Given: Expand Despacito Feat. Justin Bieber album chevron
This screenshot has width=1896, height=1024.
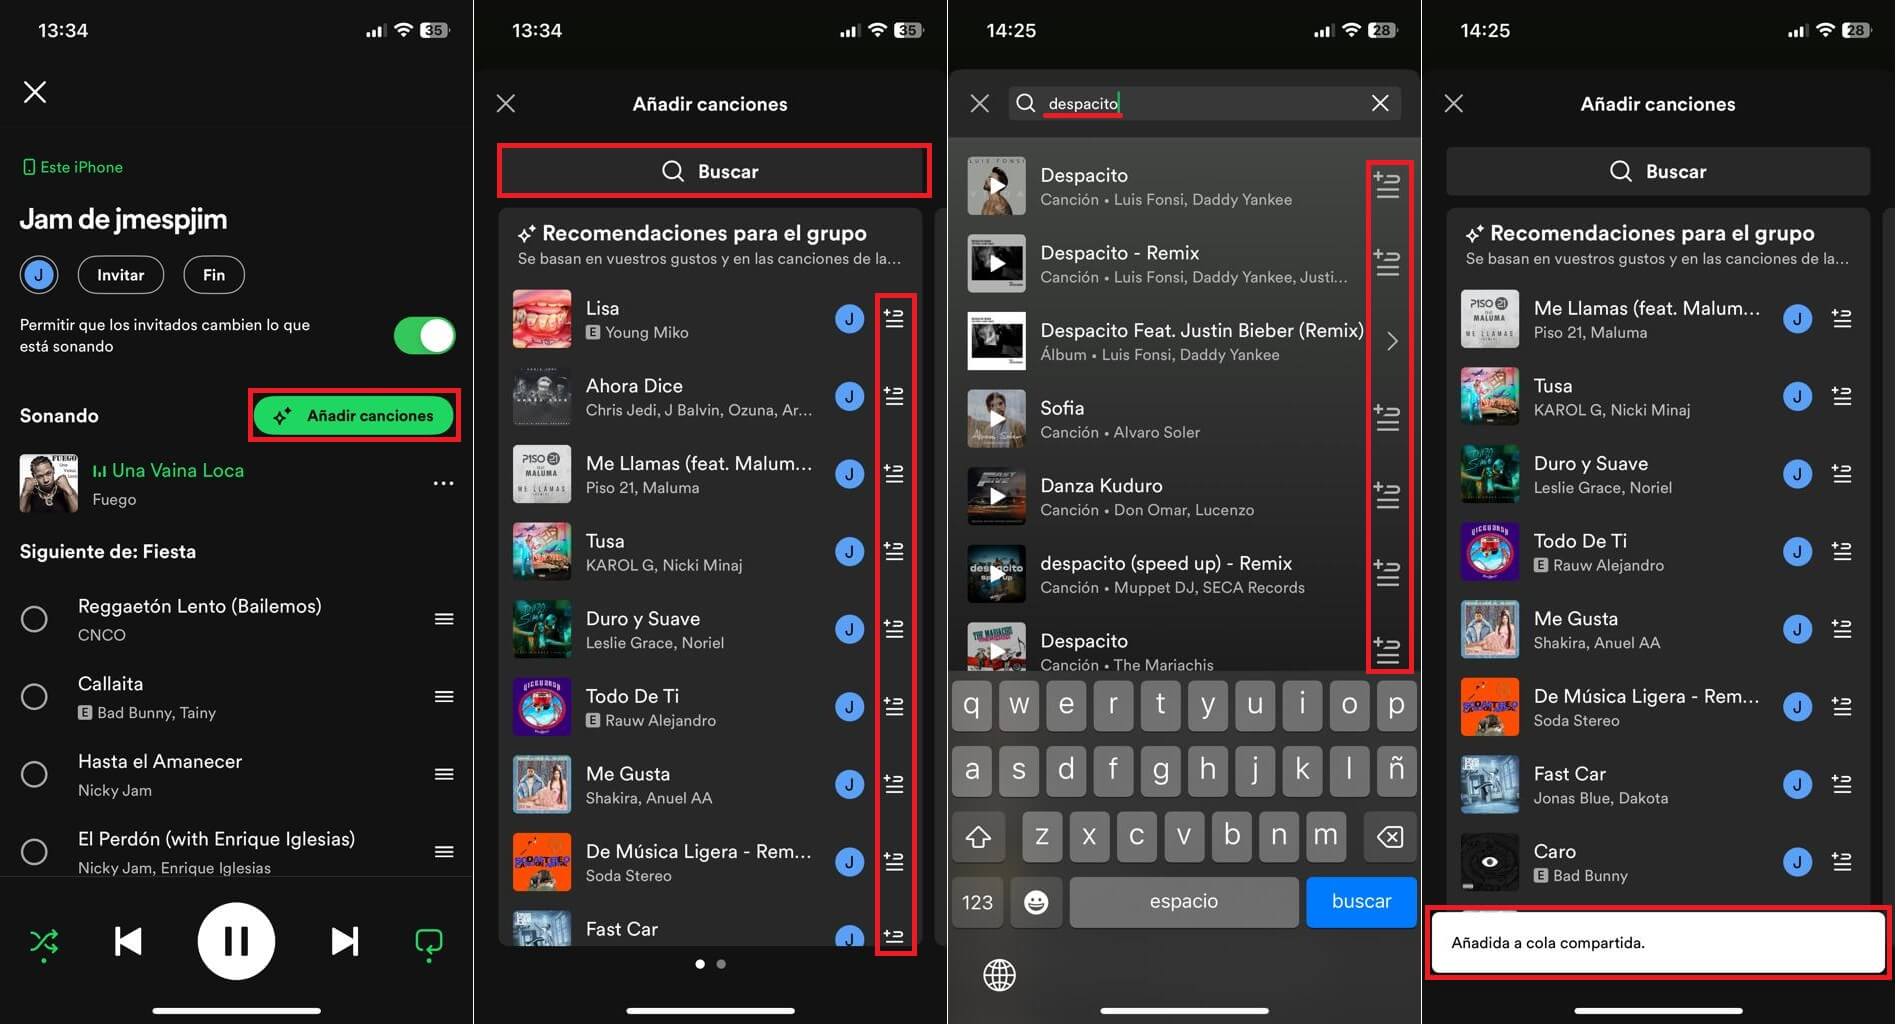Looking at the screenshot, I should (x=1392, y=341).
